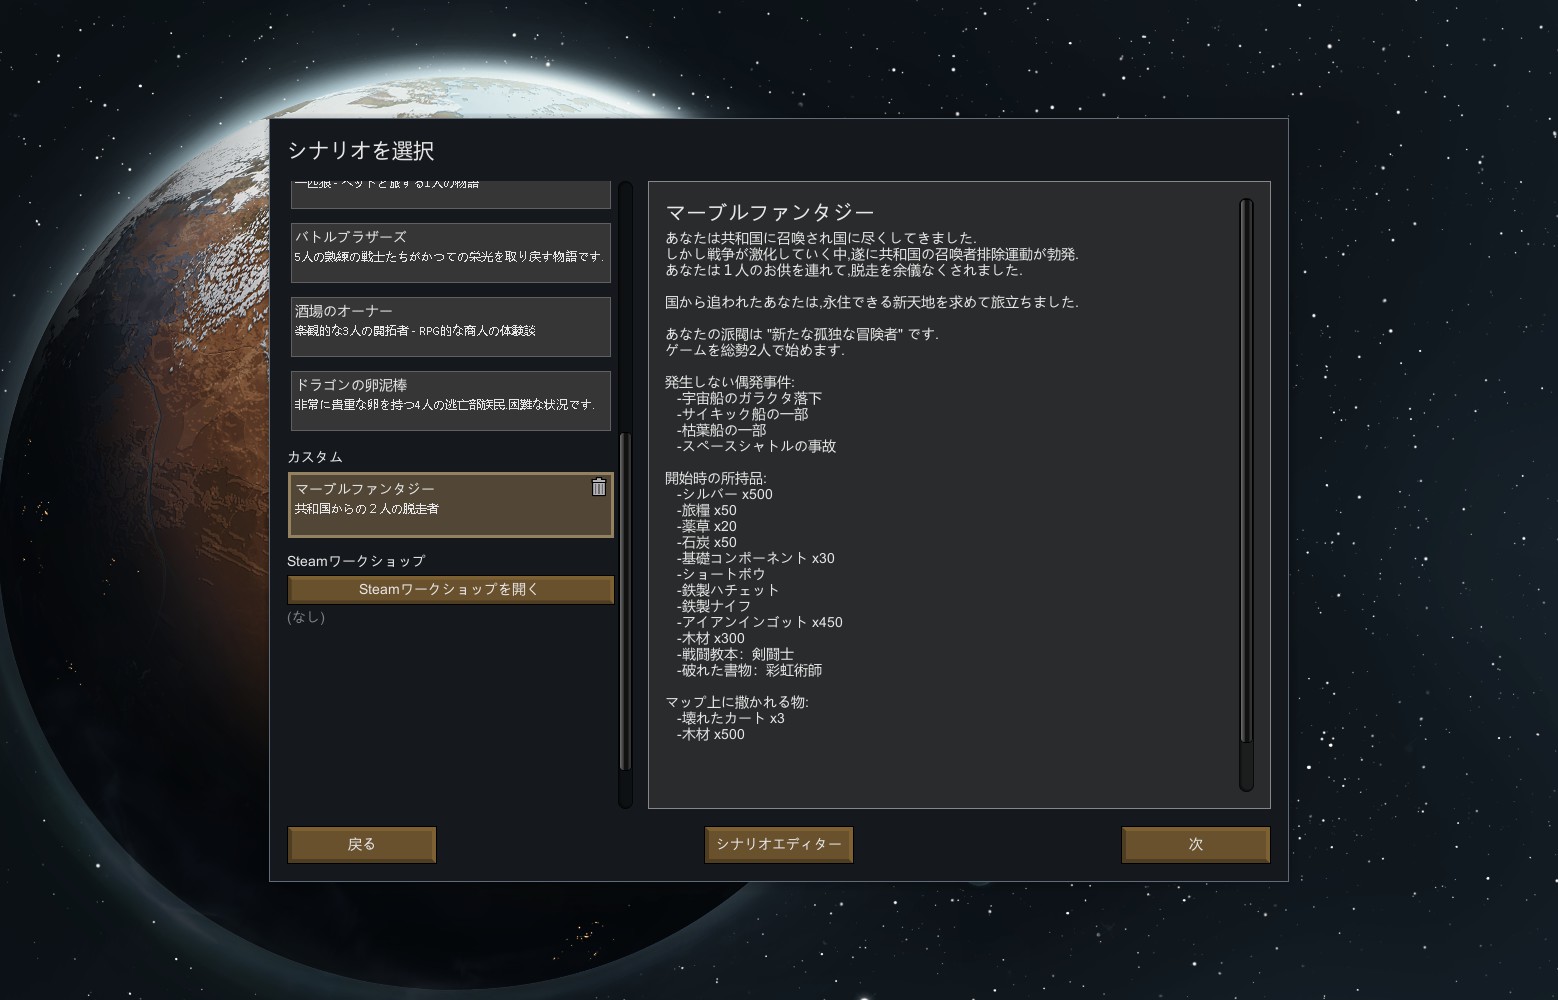
Task: Click the -鉄製ハチェット item line
Action: 728,590
